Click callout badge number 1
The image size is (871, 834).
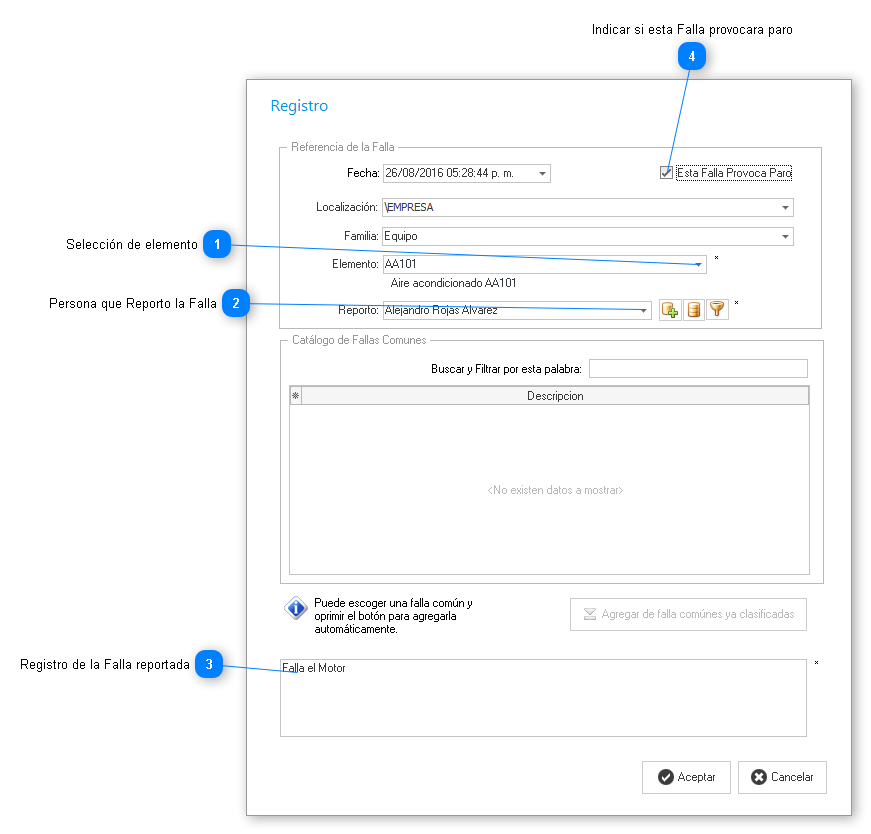pyautogui.click(x=217, y=244)
